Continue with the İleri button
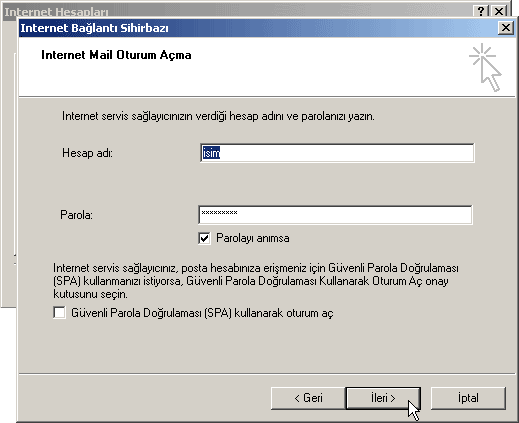Viewport: 519px width, 423px height. click(383, 398)
